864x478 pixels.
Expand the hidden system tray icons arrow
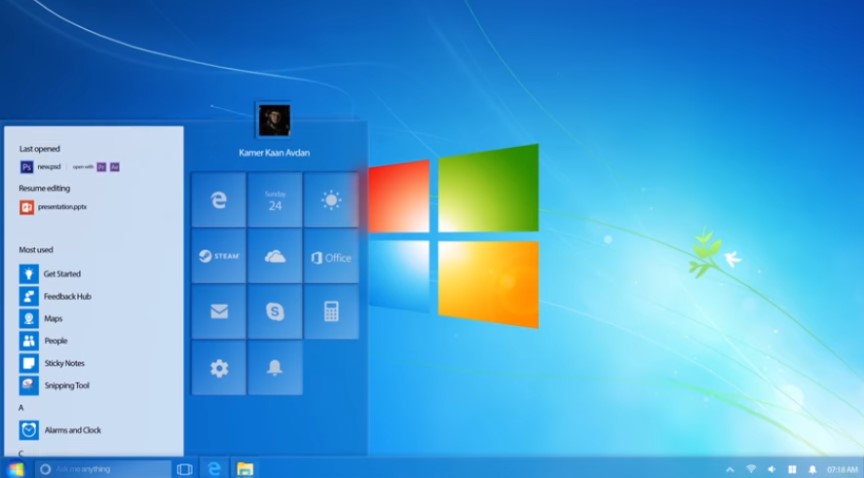(x=728, y=469)
